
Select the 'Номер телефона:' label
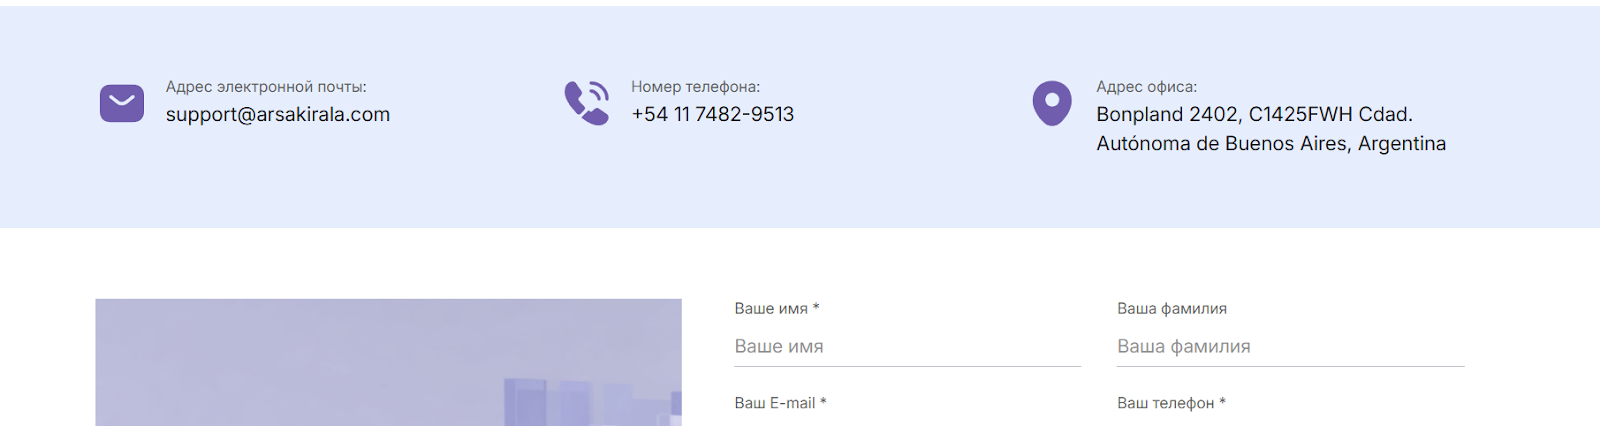point(696,87)
